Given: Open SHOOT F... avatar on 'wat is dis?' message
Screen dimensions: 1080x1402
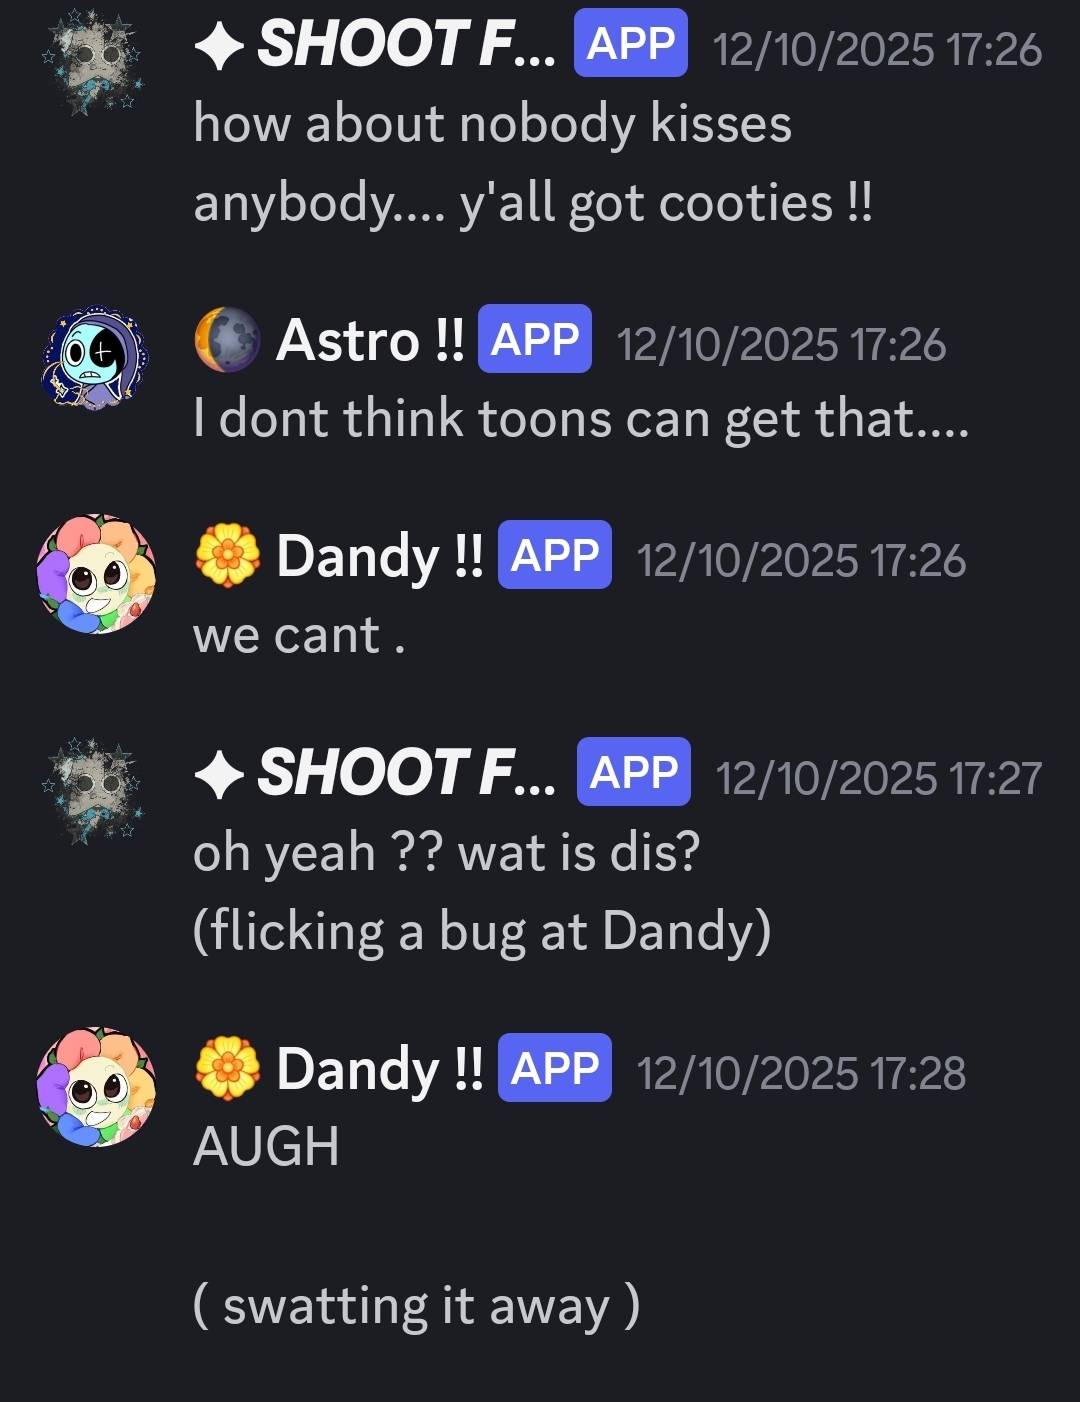Looking at the screenshot, I should point(95,793).
